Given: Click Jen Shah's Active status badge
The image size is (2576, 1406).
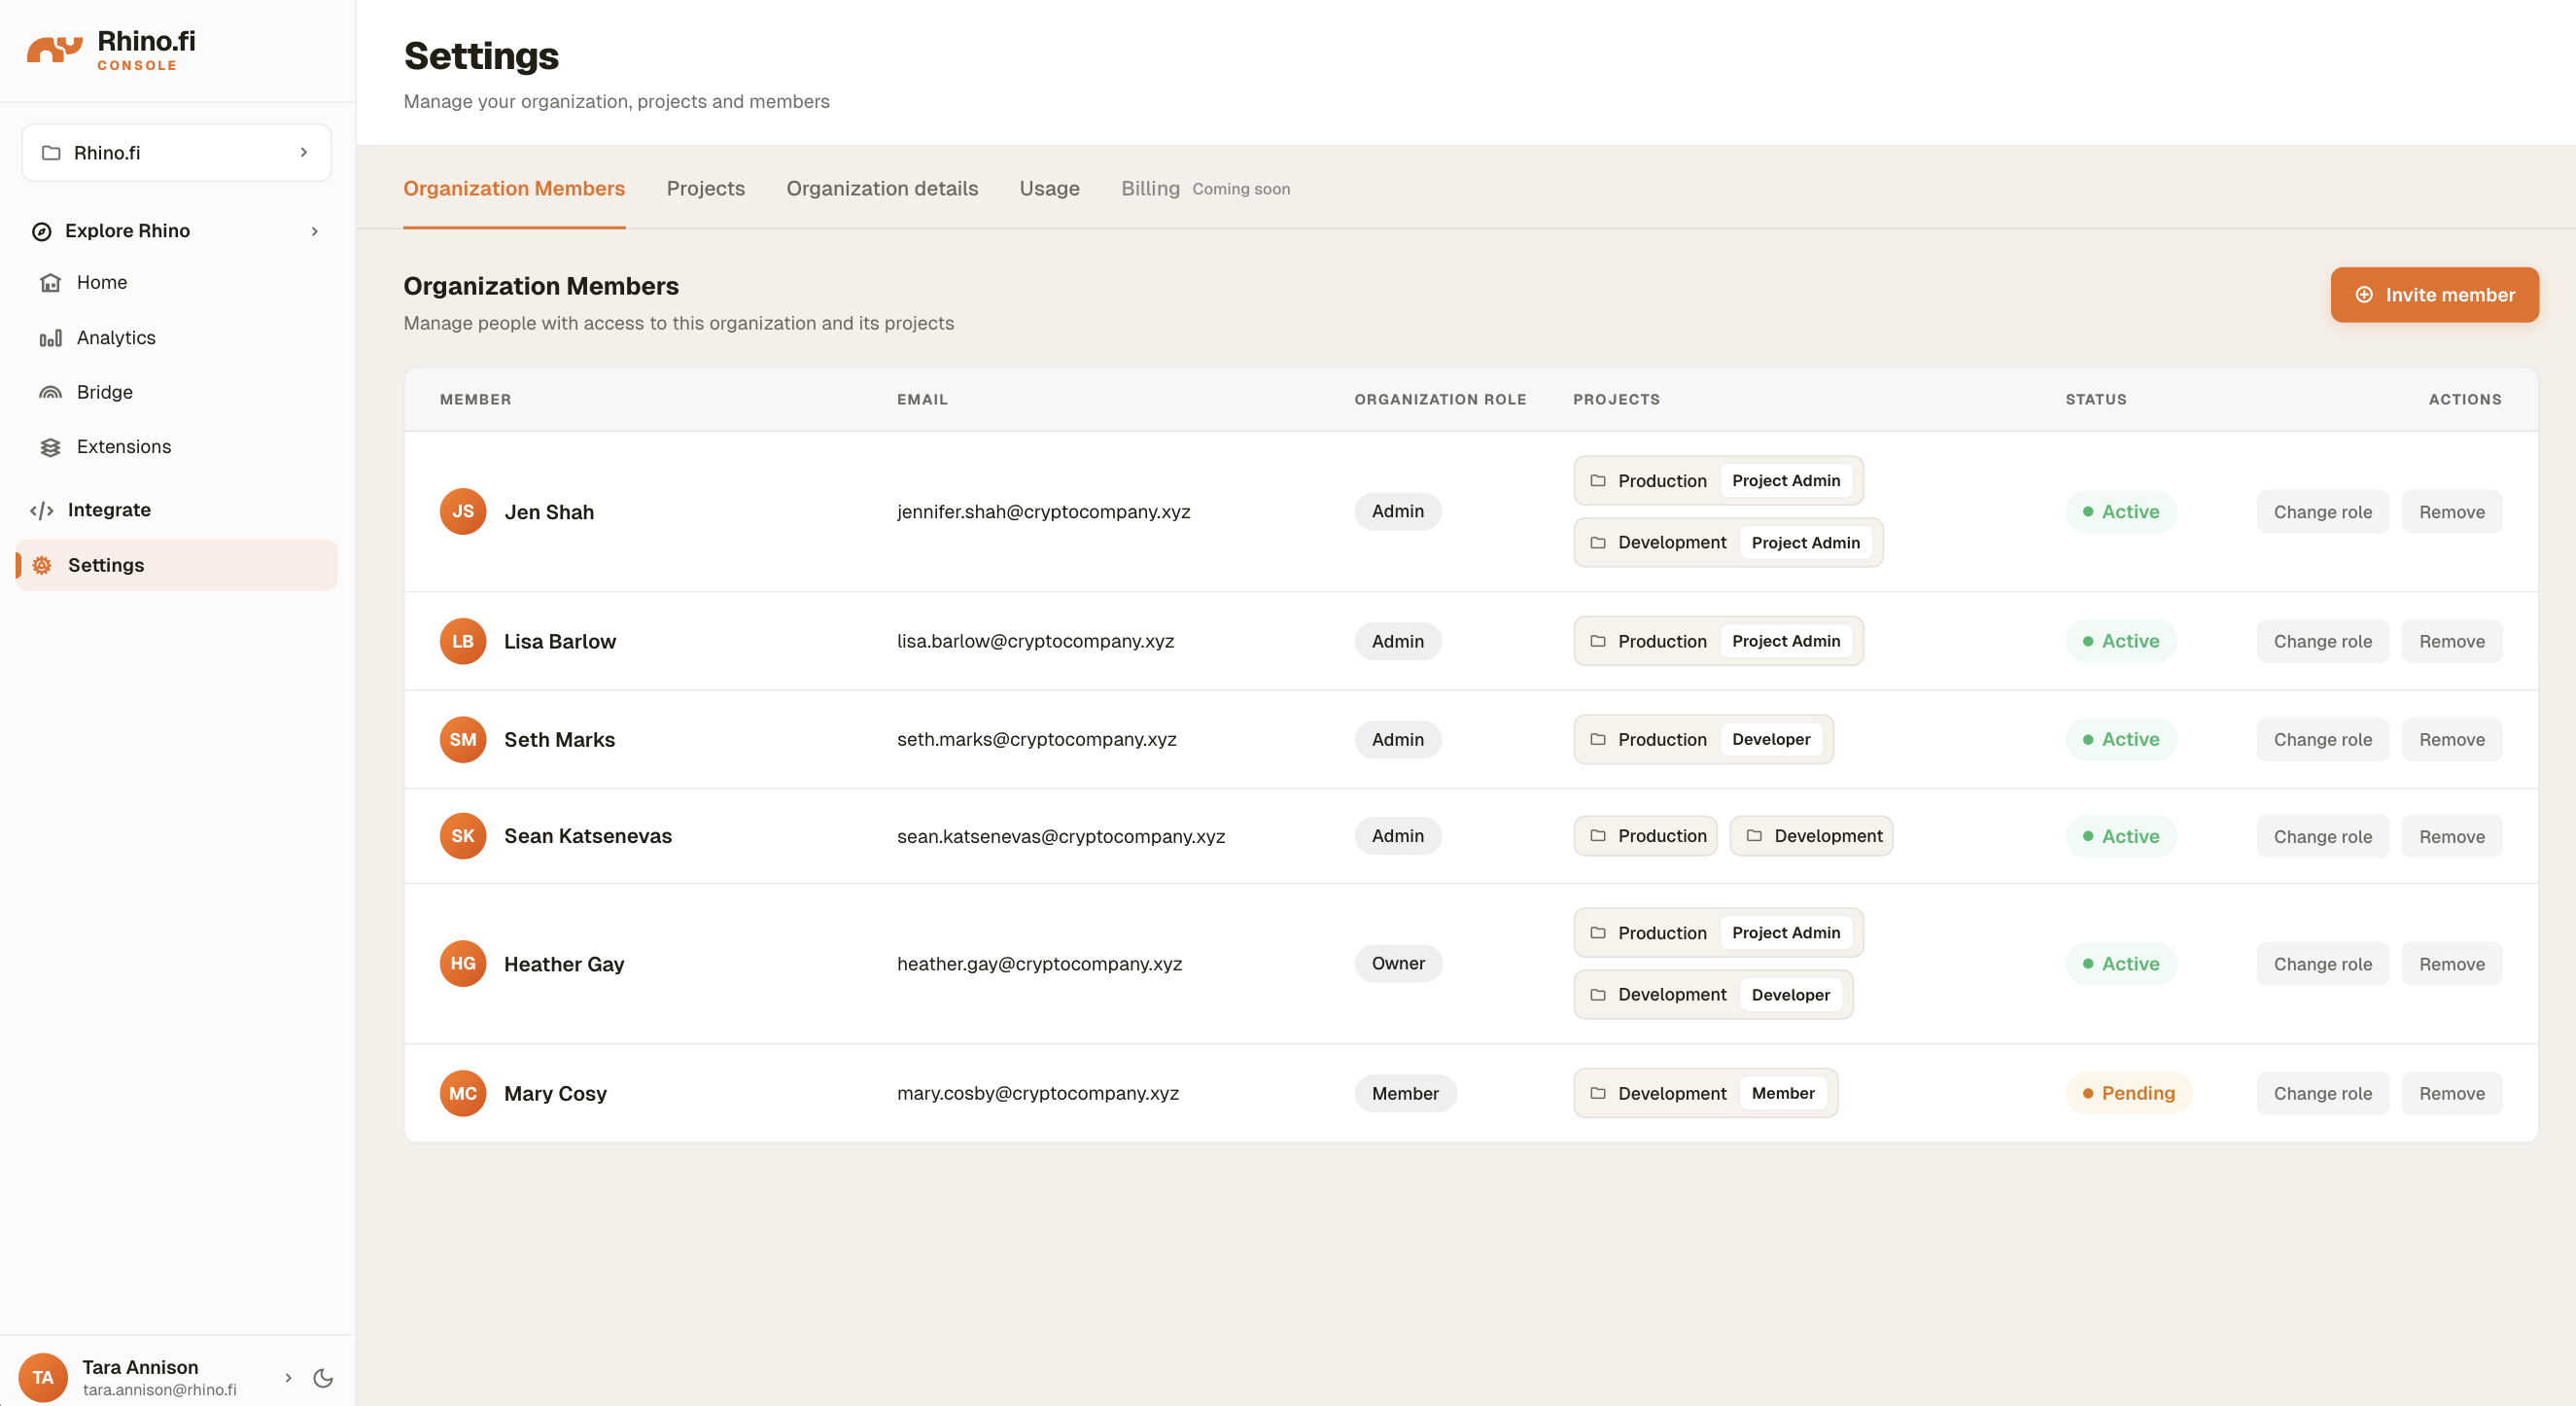Looking at the screenshot, I should [x=2121, y=511].
